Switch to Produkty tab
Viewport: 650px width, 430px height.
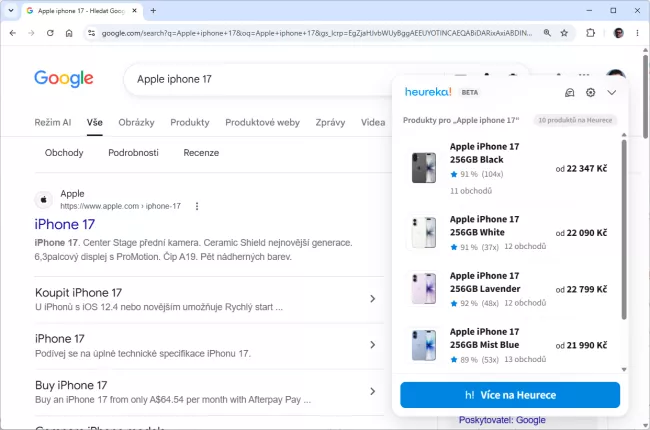190,122
